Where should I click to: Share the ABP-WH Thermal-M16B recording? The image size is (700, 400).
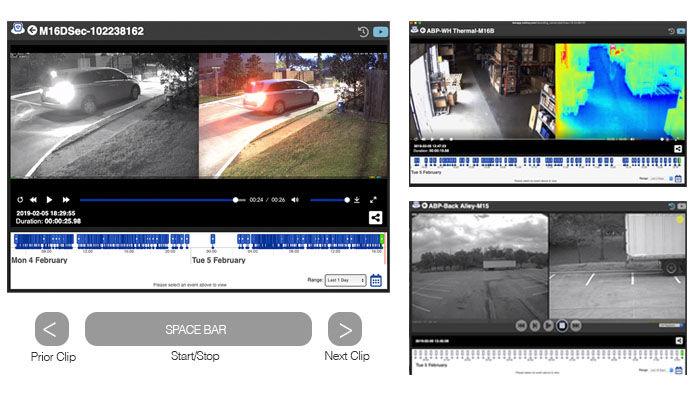[678, 148]
